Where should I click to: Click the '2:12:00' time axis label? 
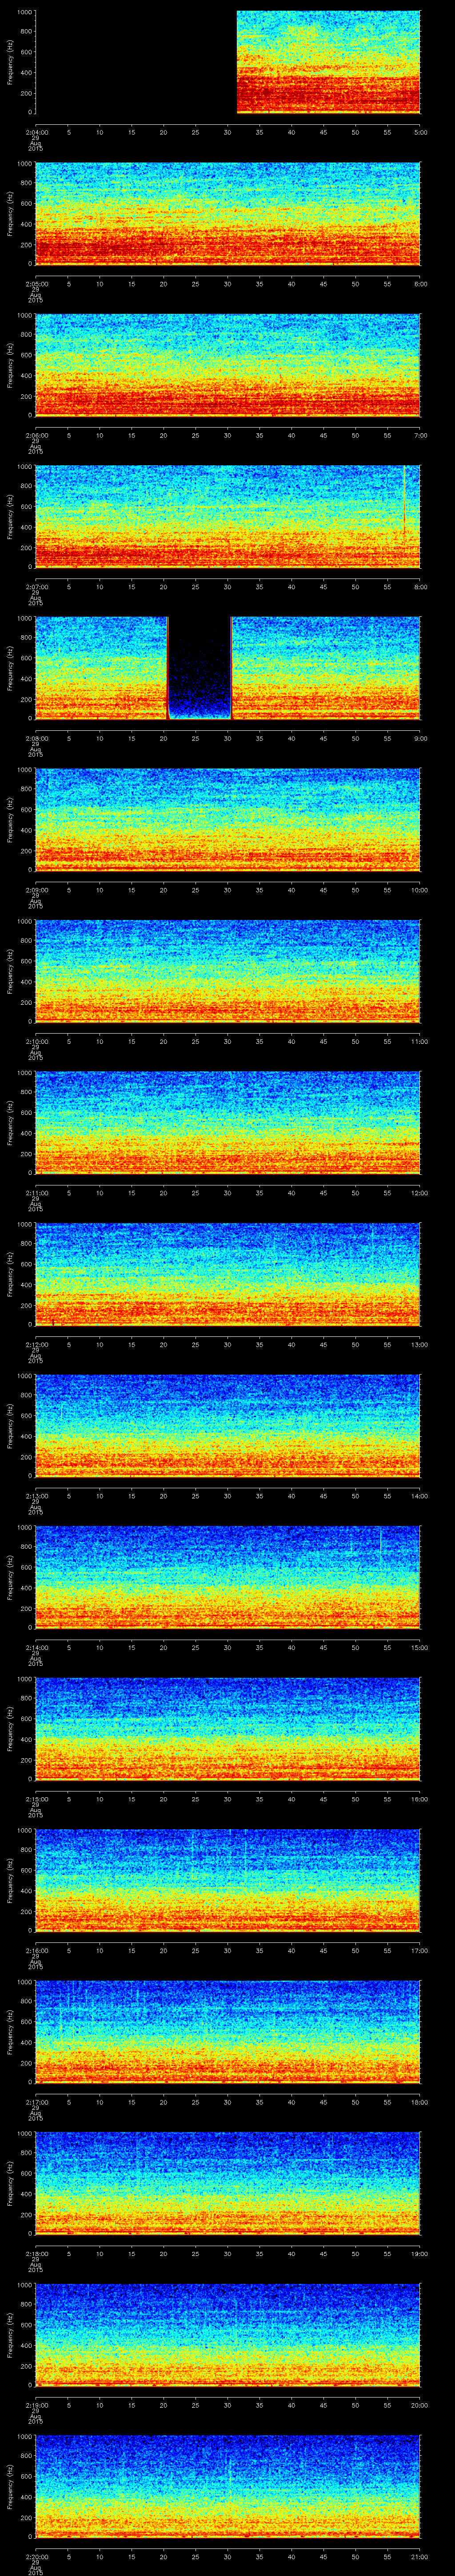[36, 1344]
